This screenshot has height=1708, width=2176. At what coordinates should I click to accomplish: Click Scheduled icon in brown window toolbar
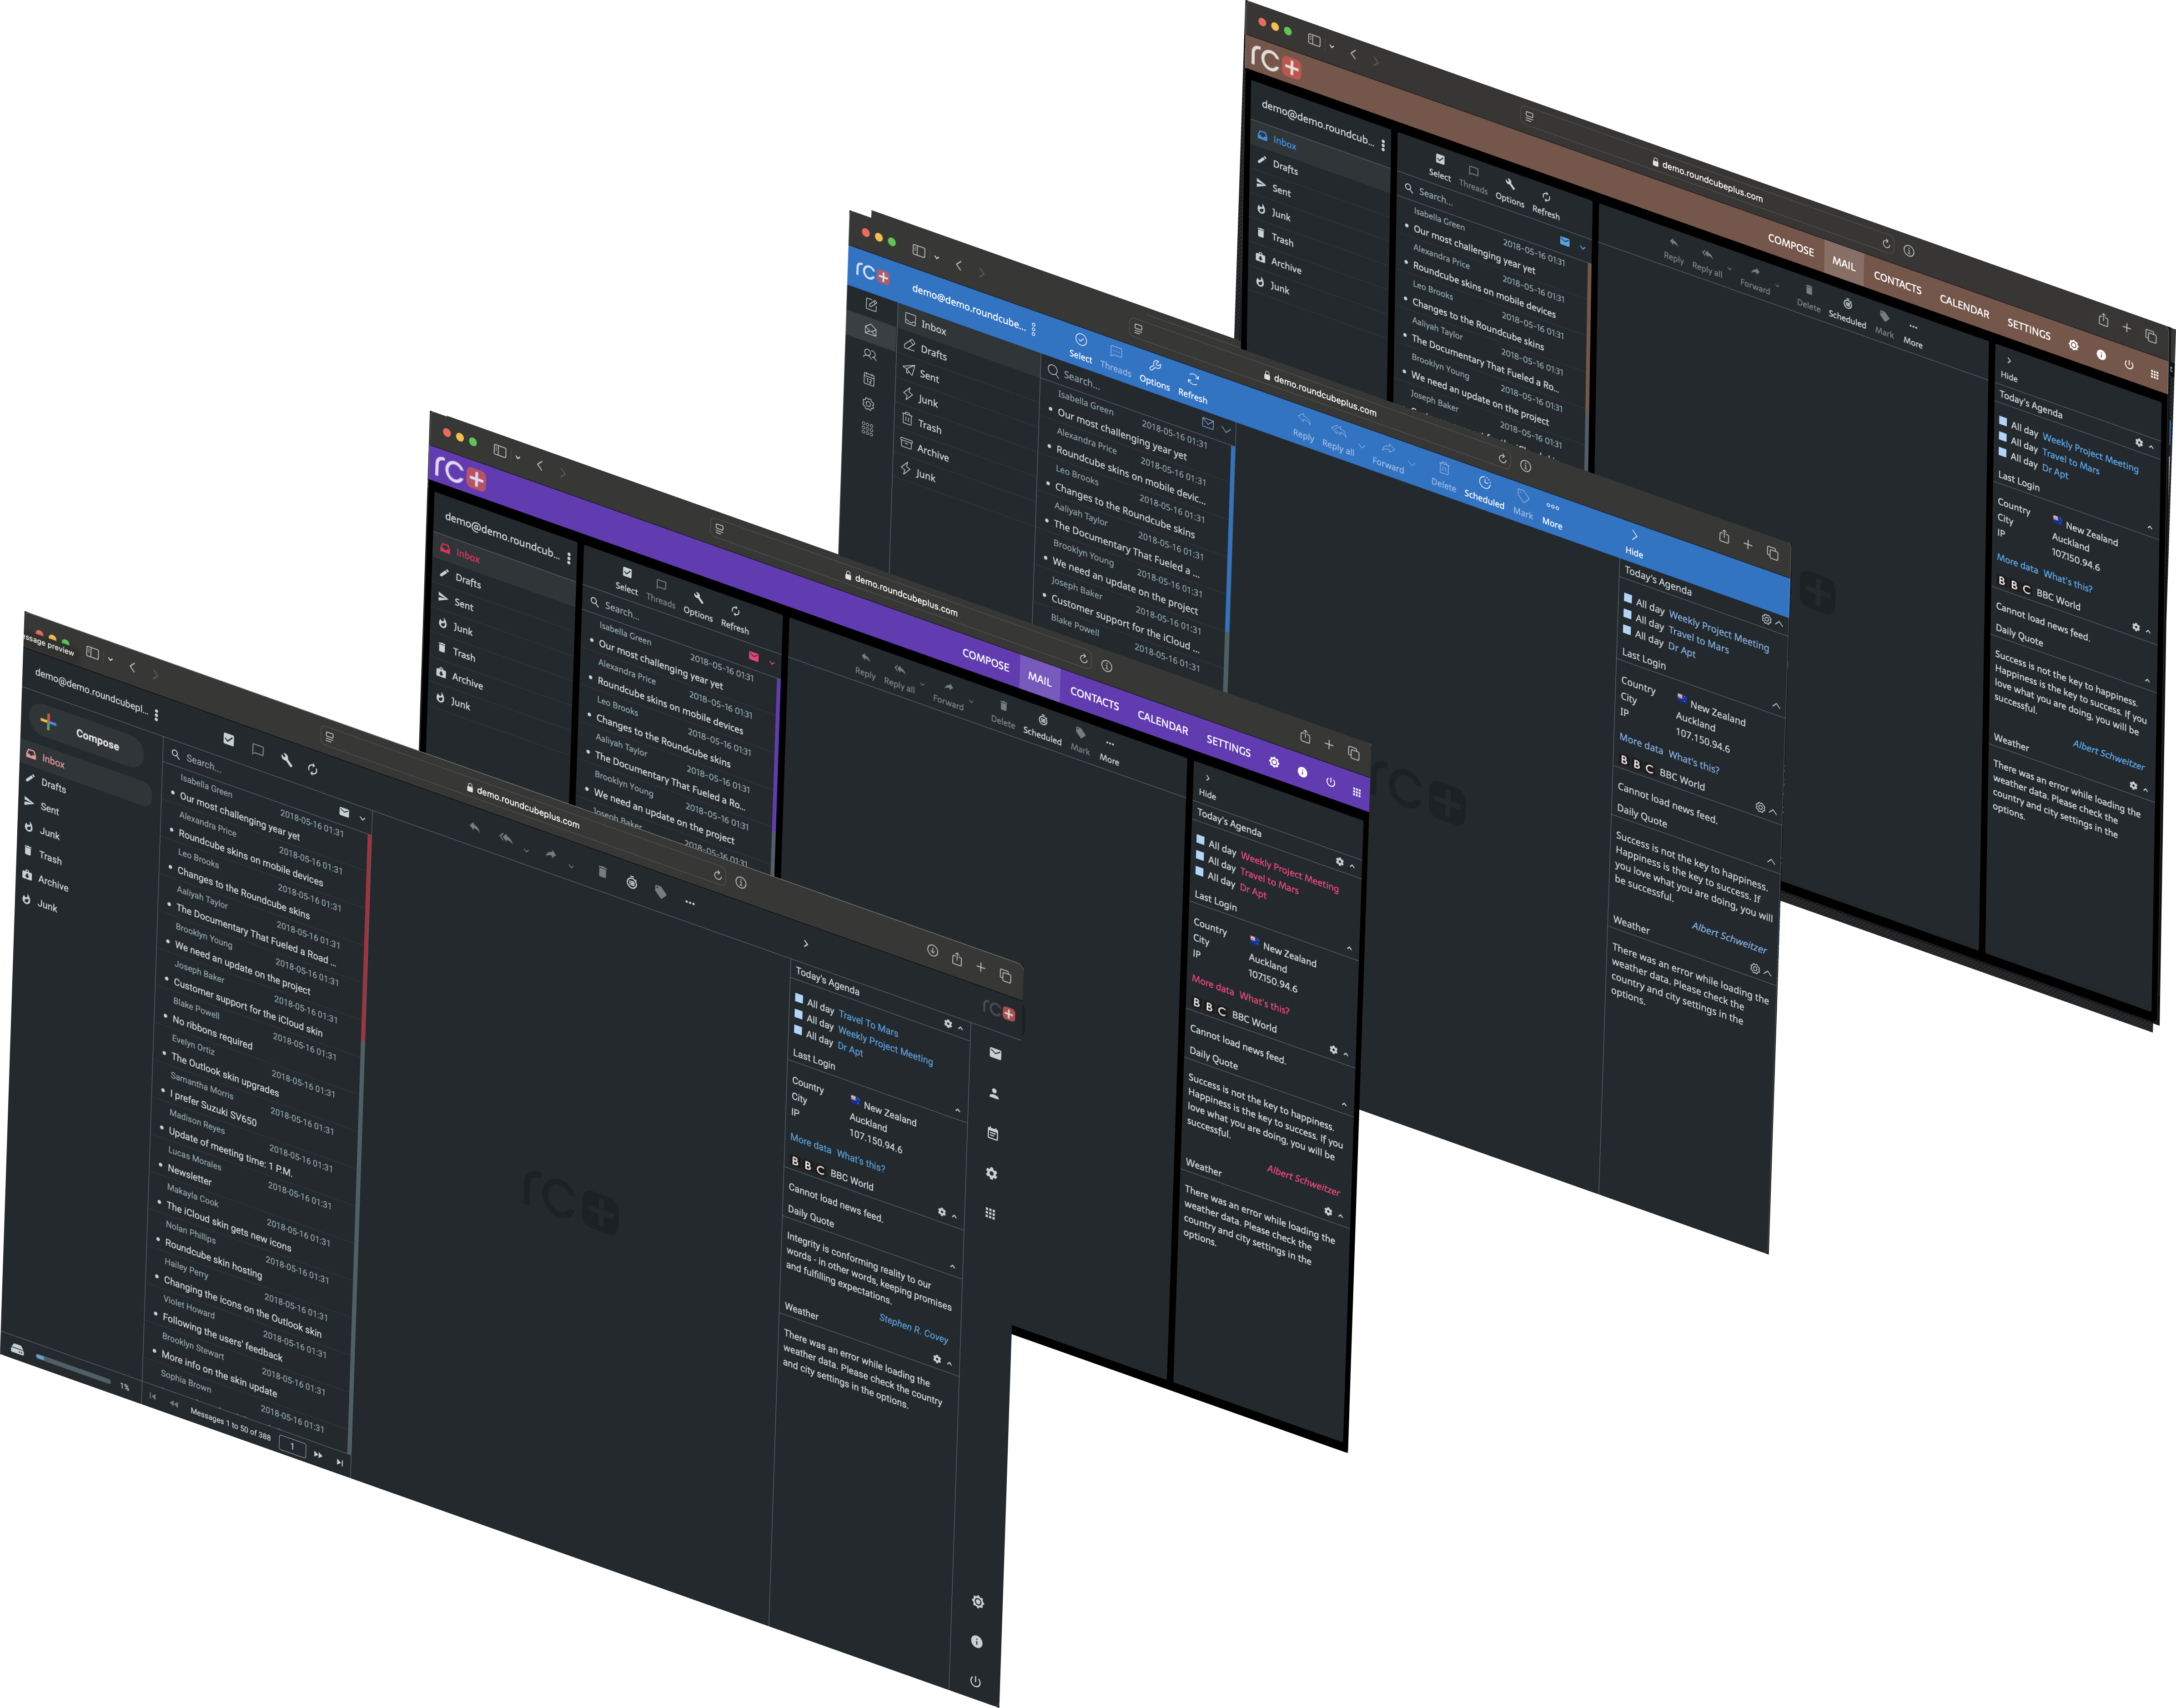point(1847,304)
